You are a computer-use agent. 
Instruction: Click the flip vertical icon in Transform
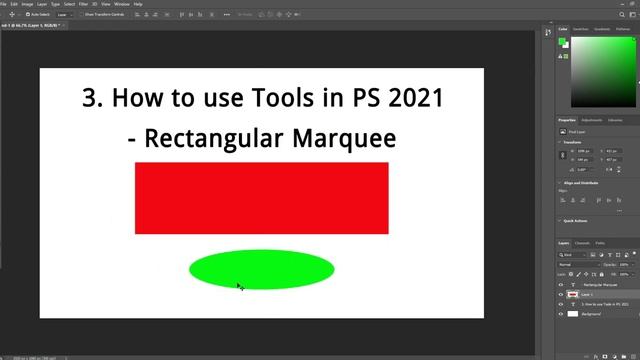point(619,169)
